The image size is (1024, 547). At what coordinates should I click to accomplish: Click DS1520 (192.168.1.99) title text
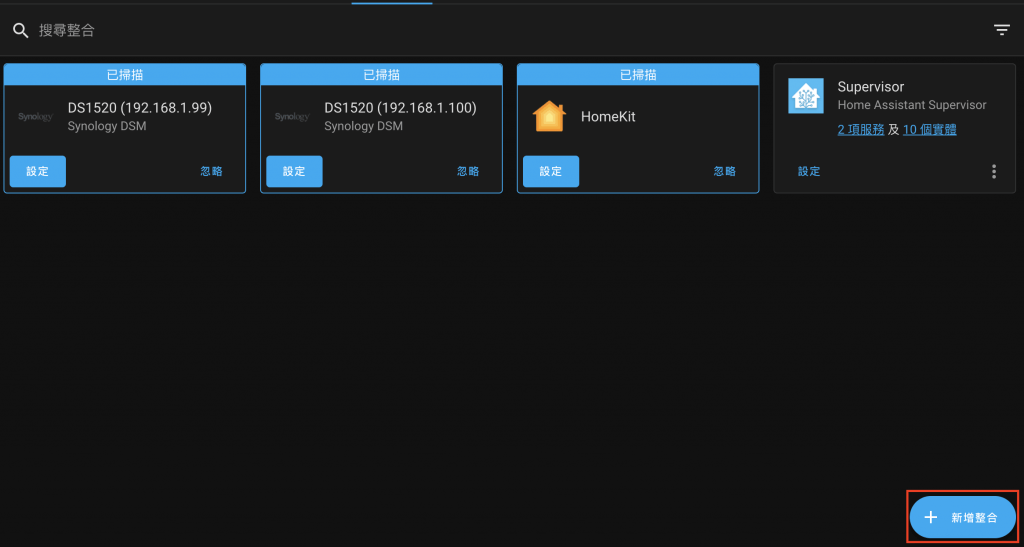[140, 108]
